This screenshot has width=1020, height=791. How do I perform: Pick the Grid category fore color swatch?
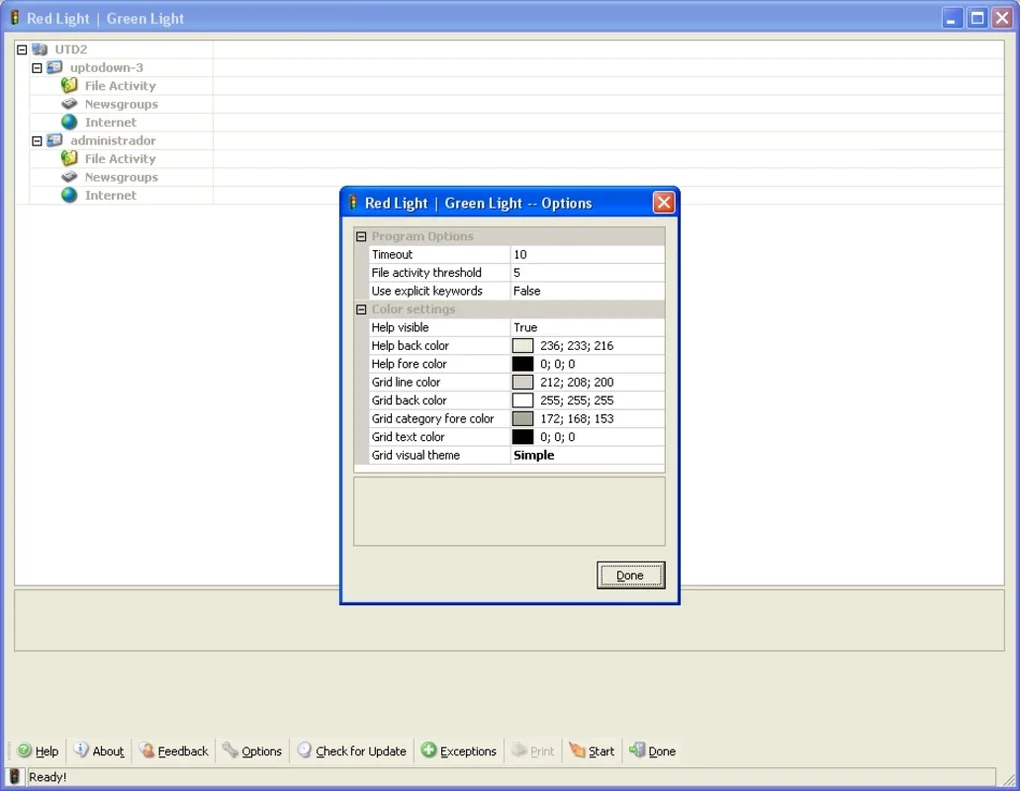tap(522, 418)
